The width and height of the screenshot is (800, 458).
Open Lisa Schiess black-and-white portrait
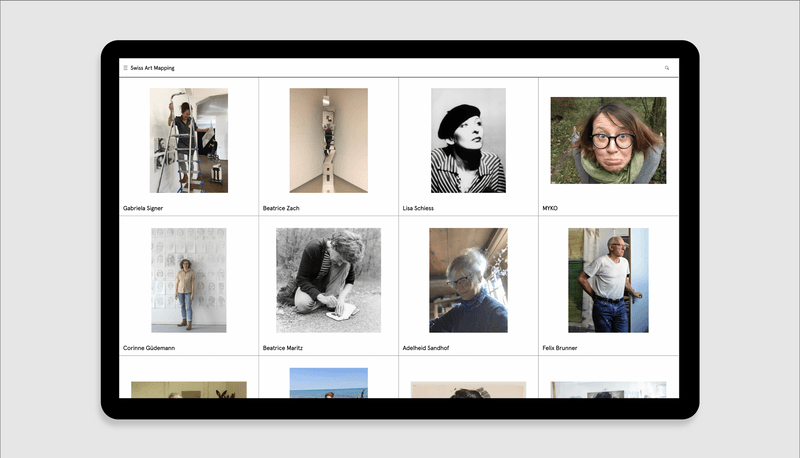coord(468,140)
